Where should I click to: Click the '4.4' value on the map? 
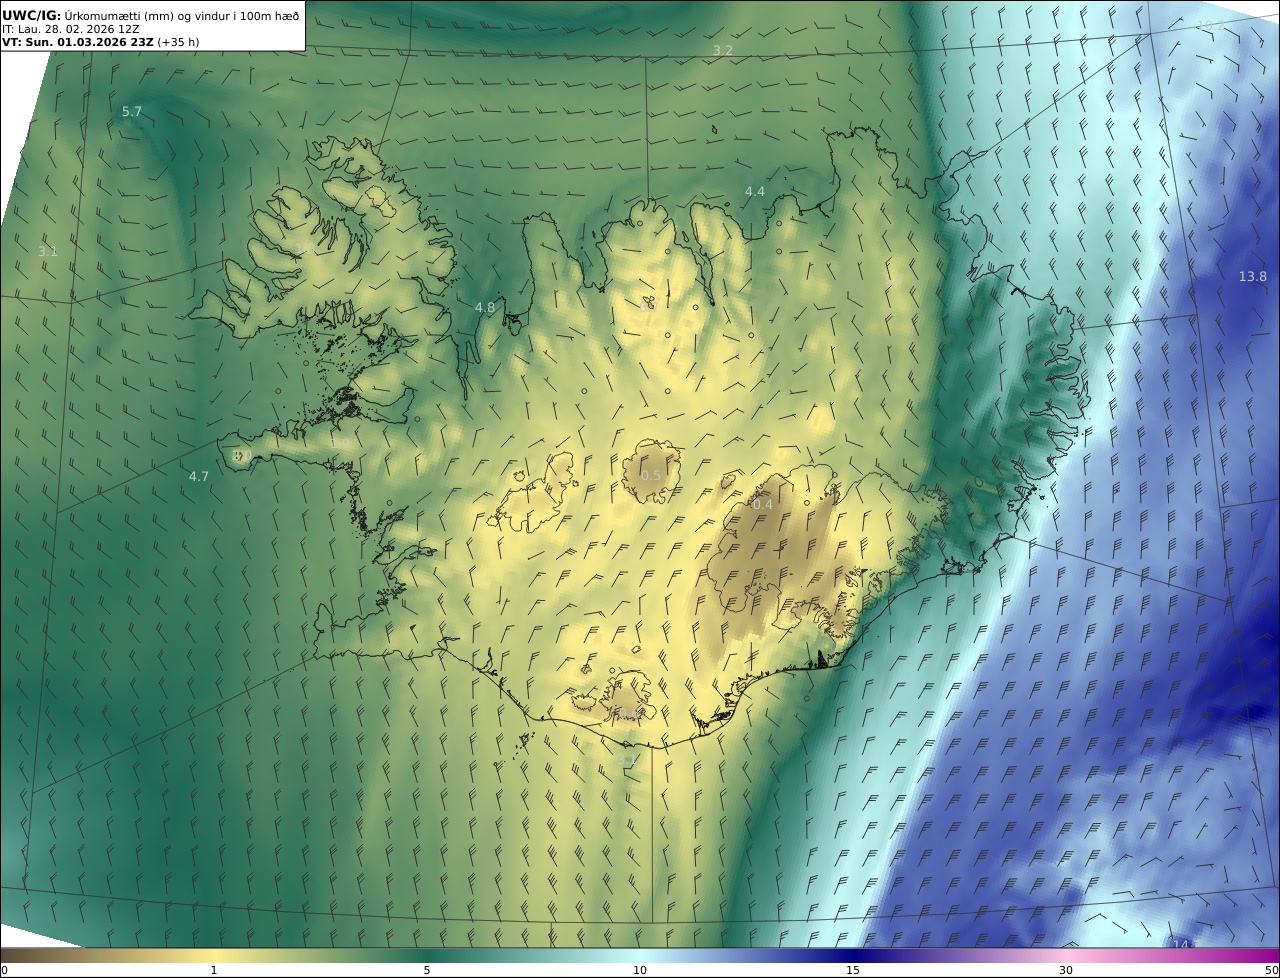pos(755,192)
